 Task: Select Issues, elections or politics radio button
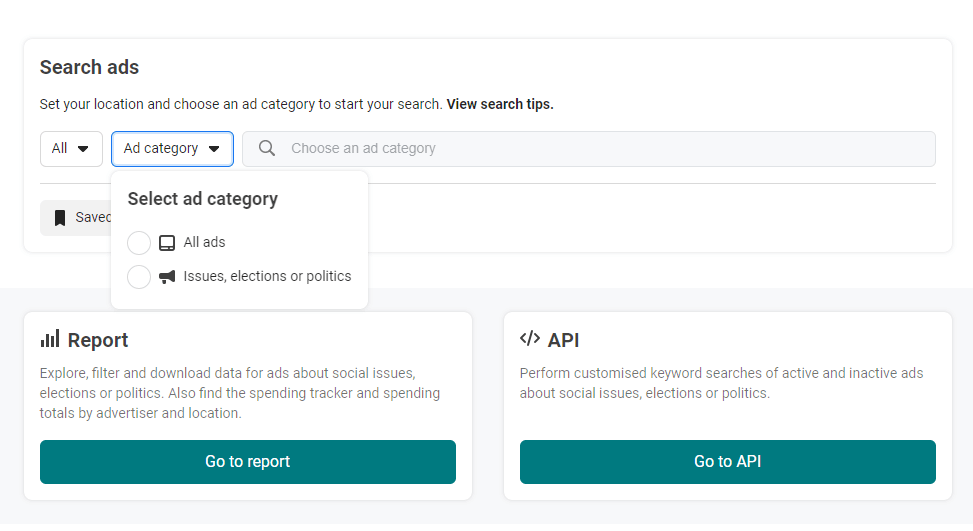coord(139,277)
